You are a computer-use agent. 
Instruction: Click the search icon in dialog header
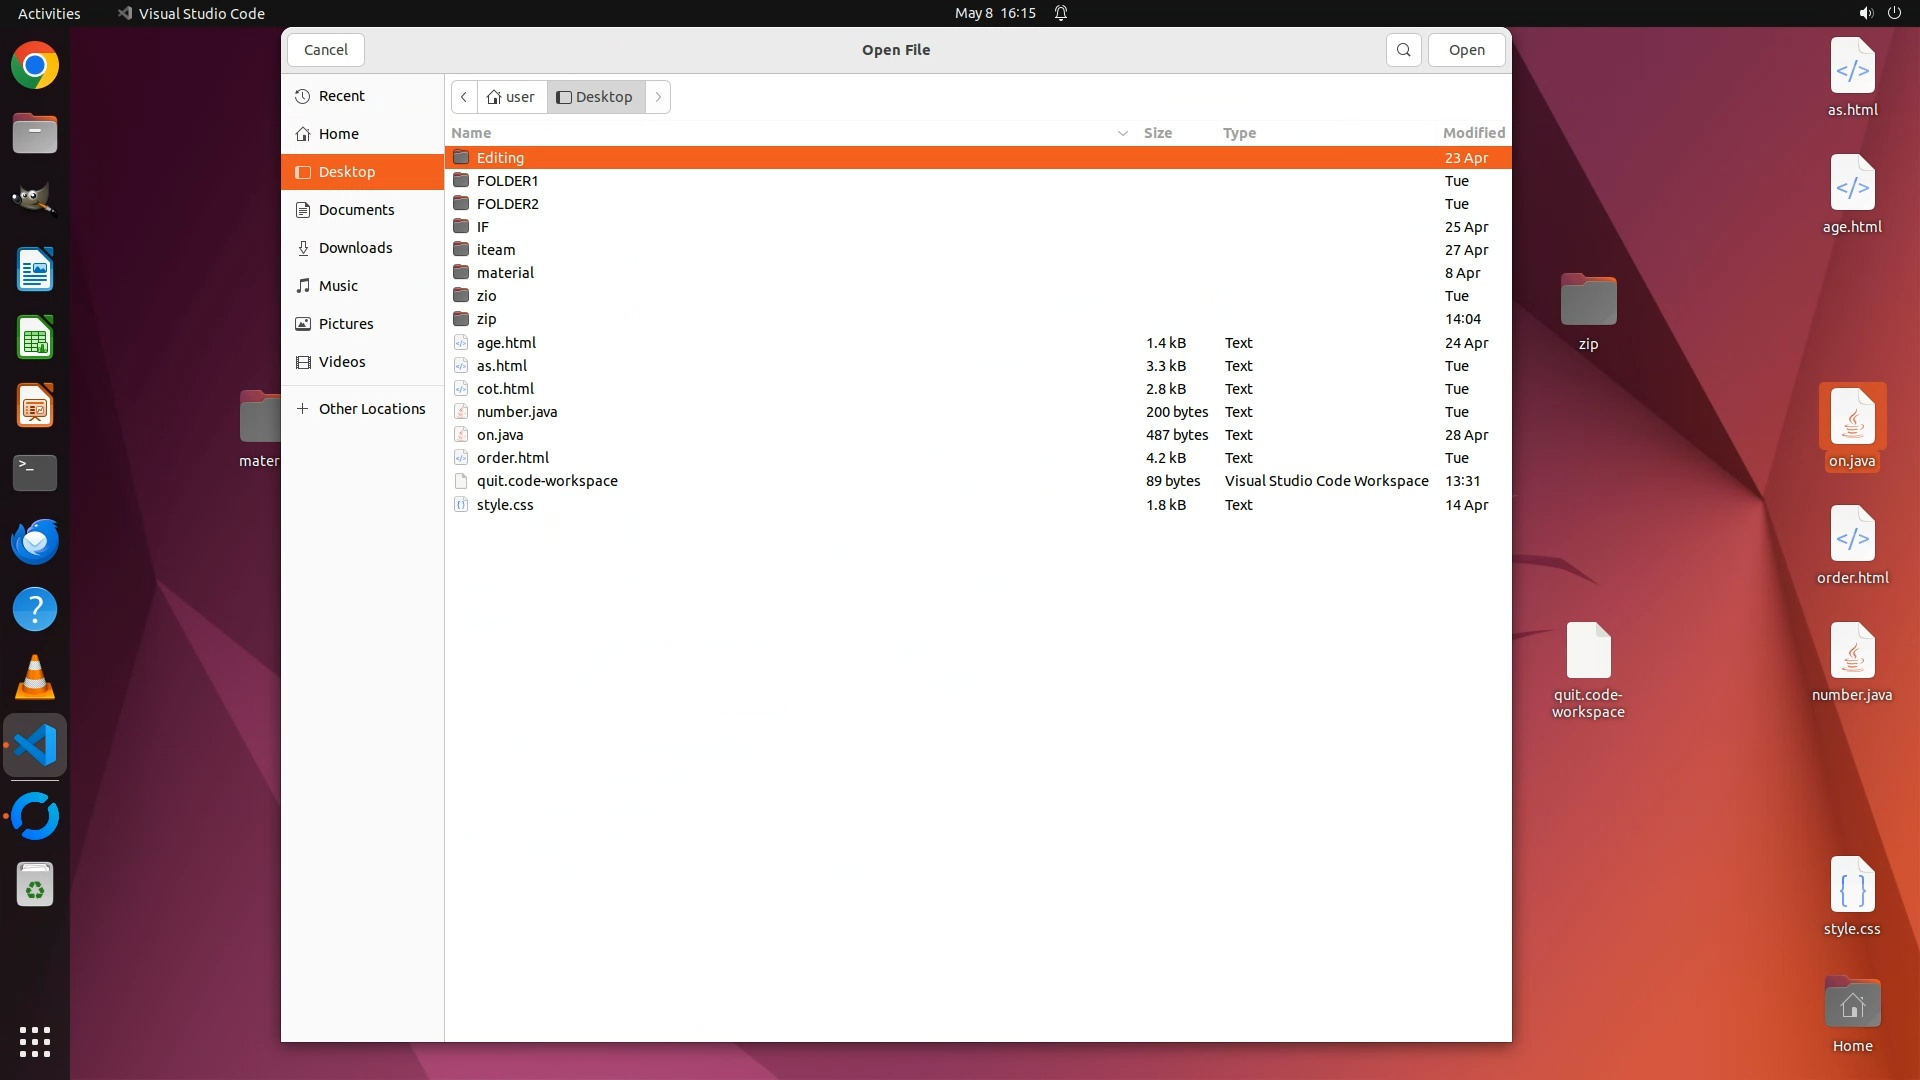[1403, 50]
